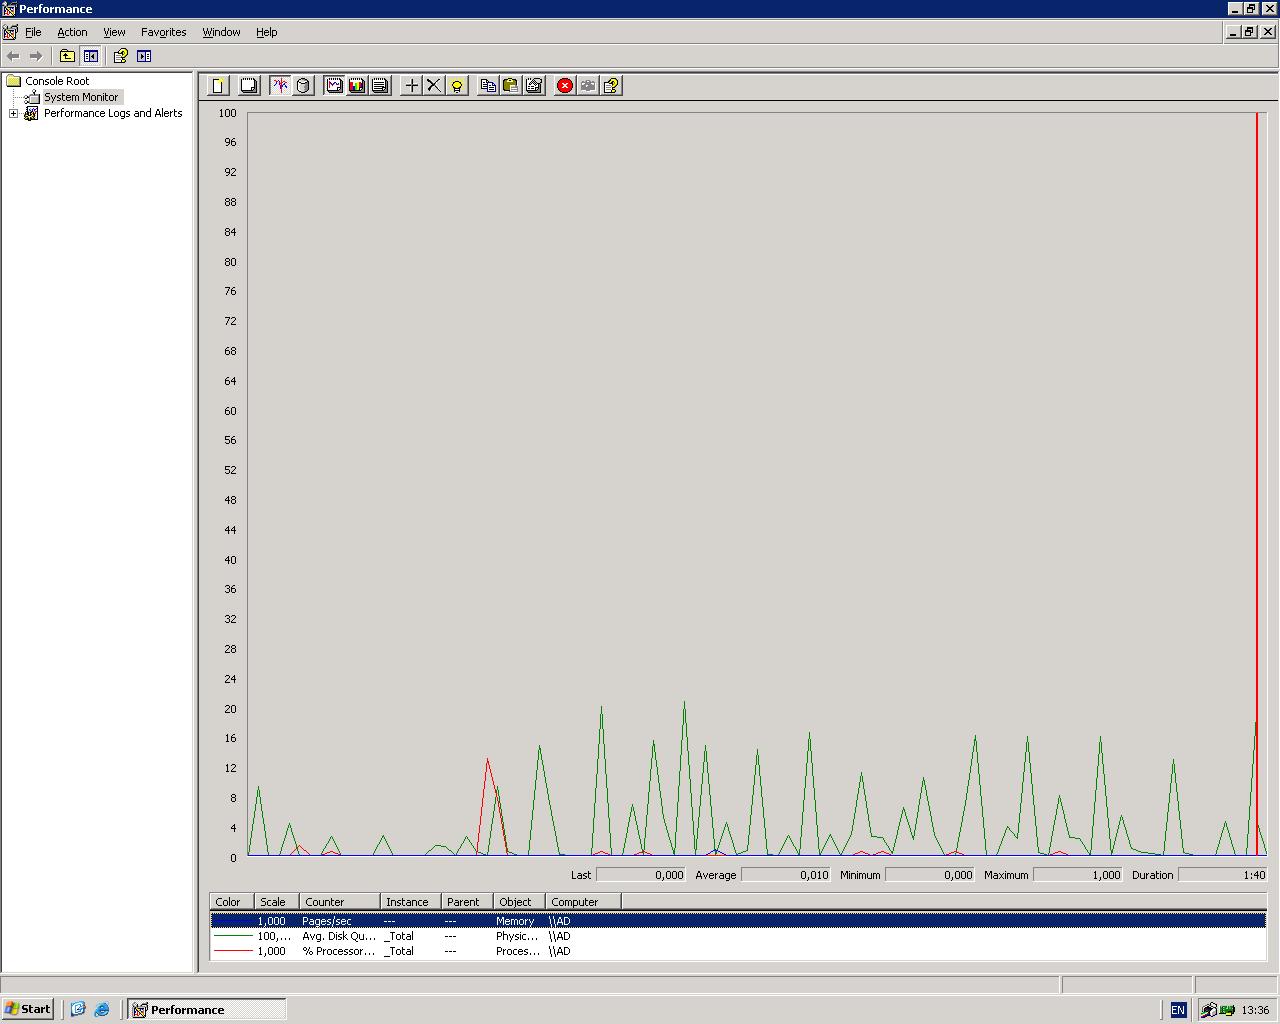1280x1024 pixels.
Task: Open the Action menu
Action: [x=72, y=32]
